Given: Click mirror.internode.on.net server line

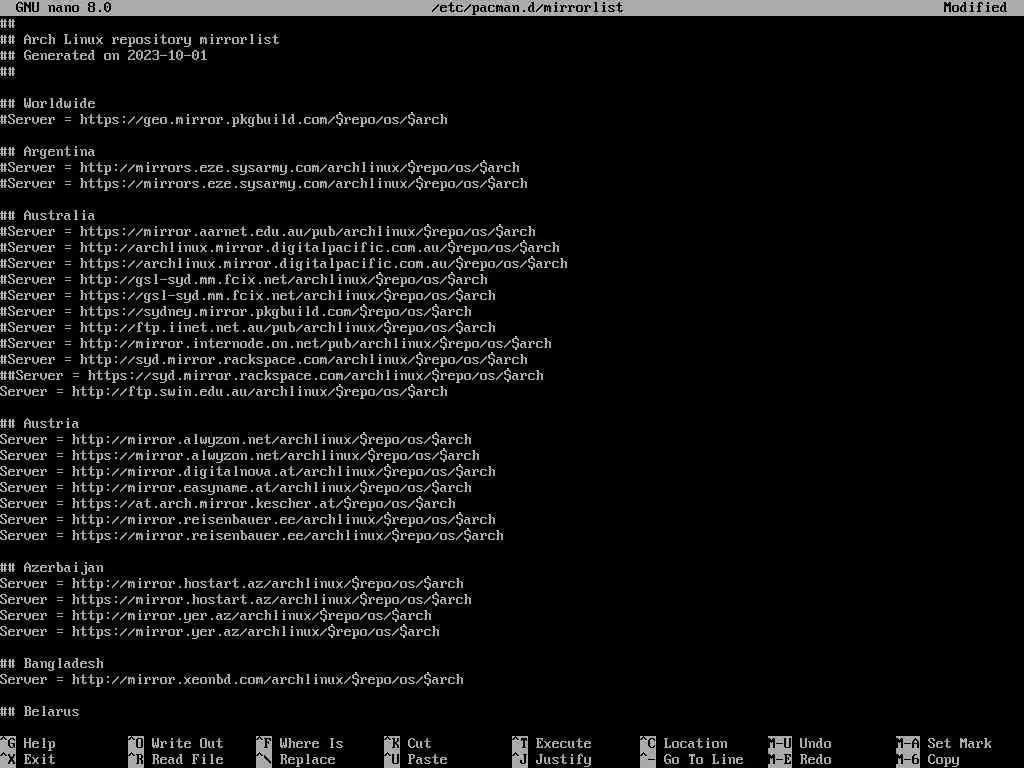Looking at the screenshot, I should pos(276,344).
